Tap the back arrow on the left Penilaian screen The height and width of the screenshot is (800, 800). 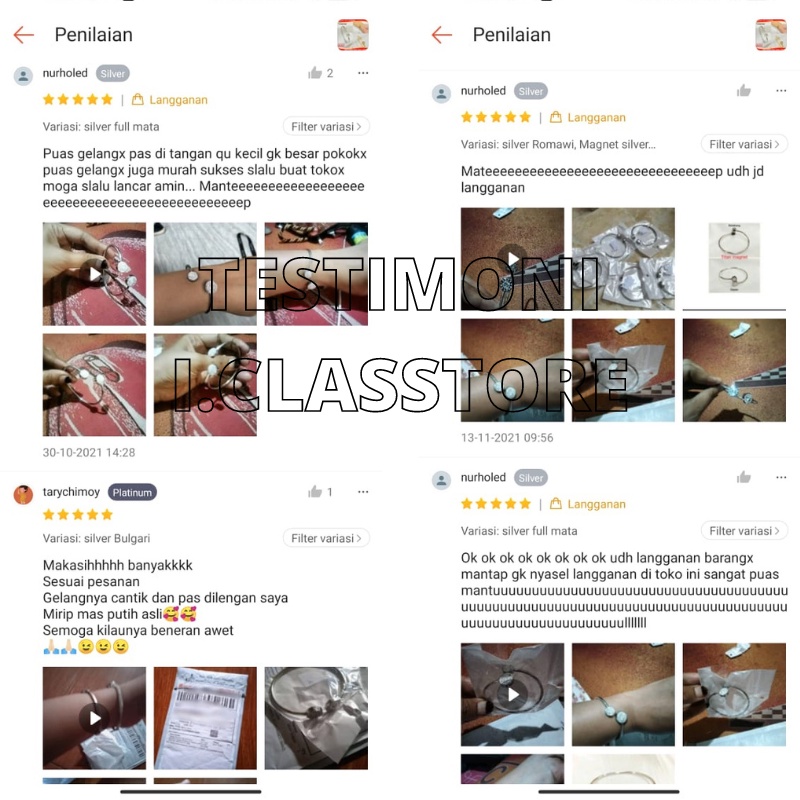23,35
